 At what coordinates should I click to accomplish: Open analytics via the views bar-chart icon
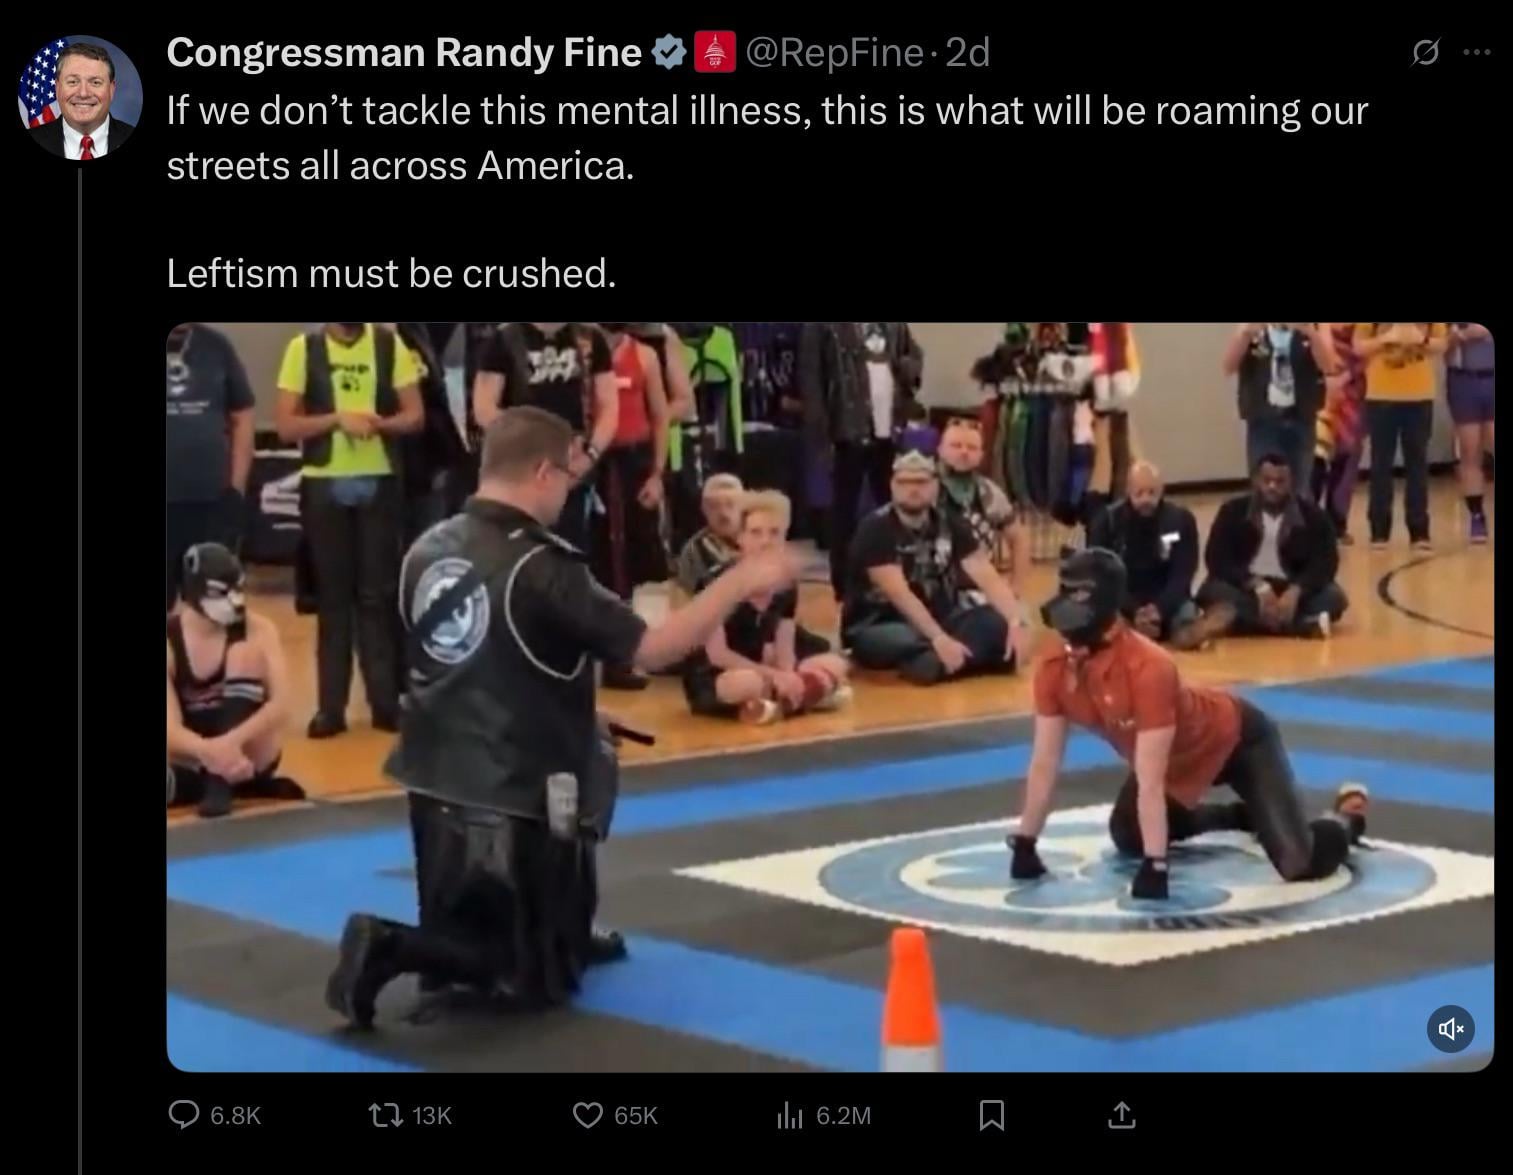(x=790, y=1114)
